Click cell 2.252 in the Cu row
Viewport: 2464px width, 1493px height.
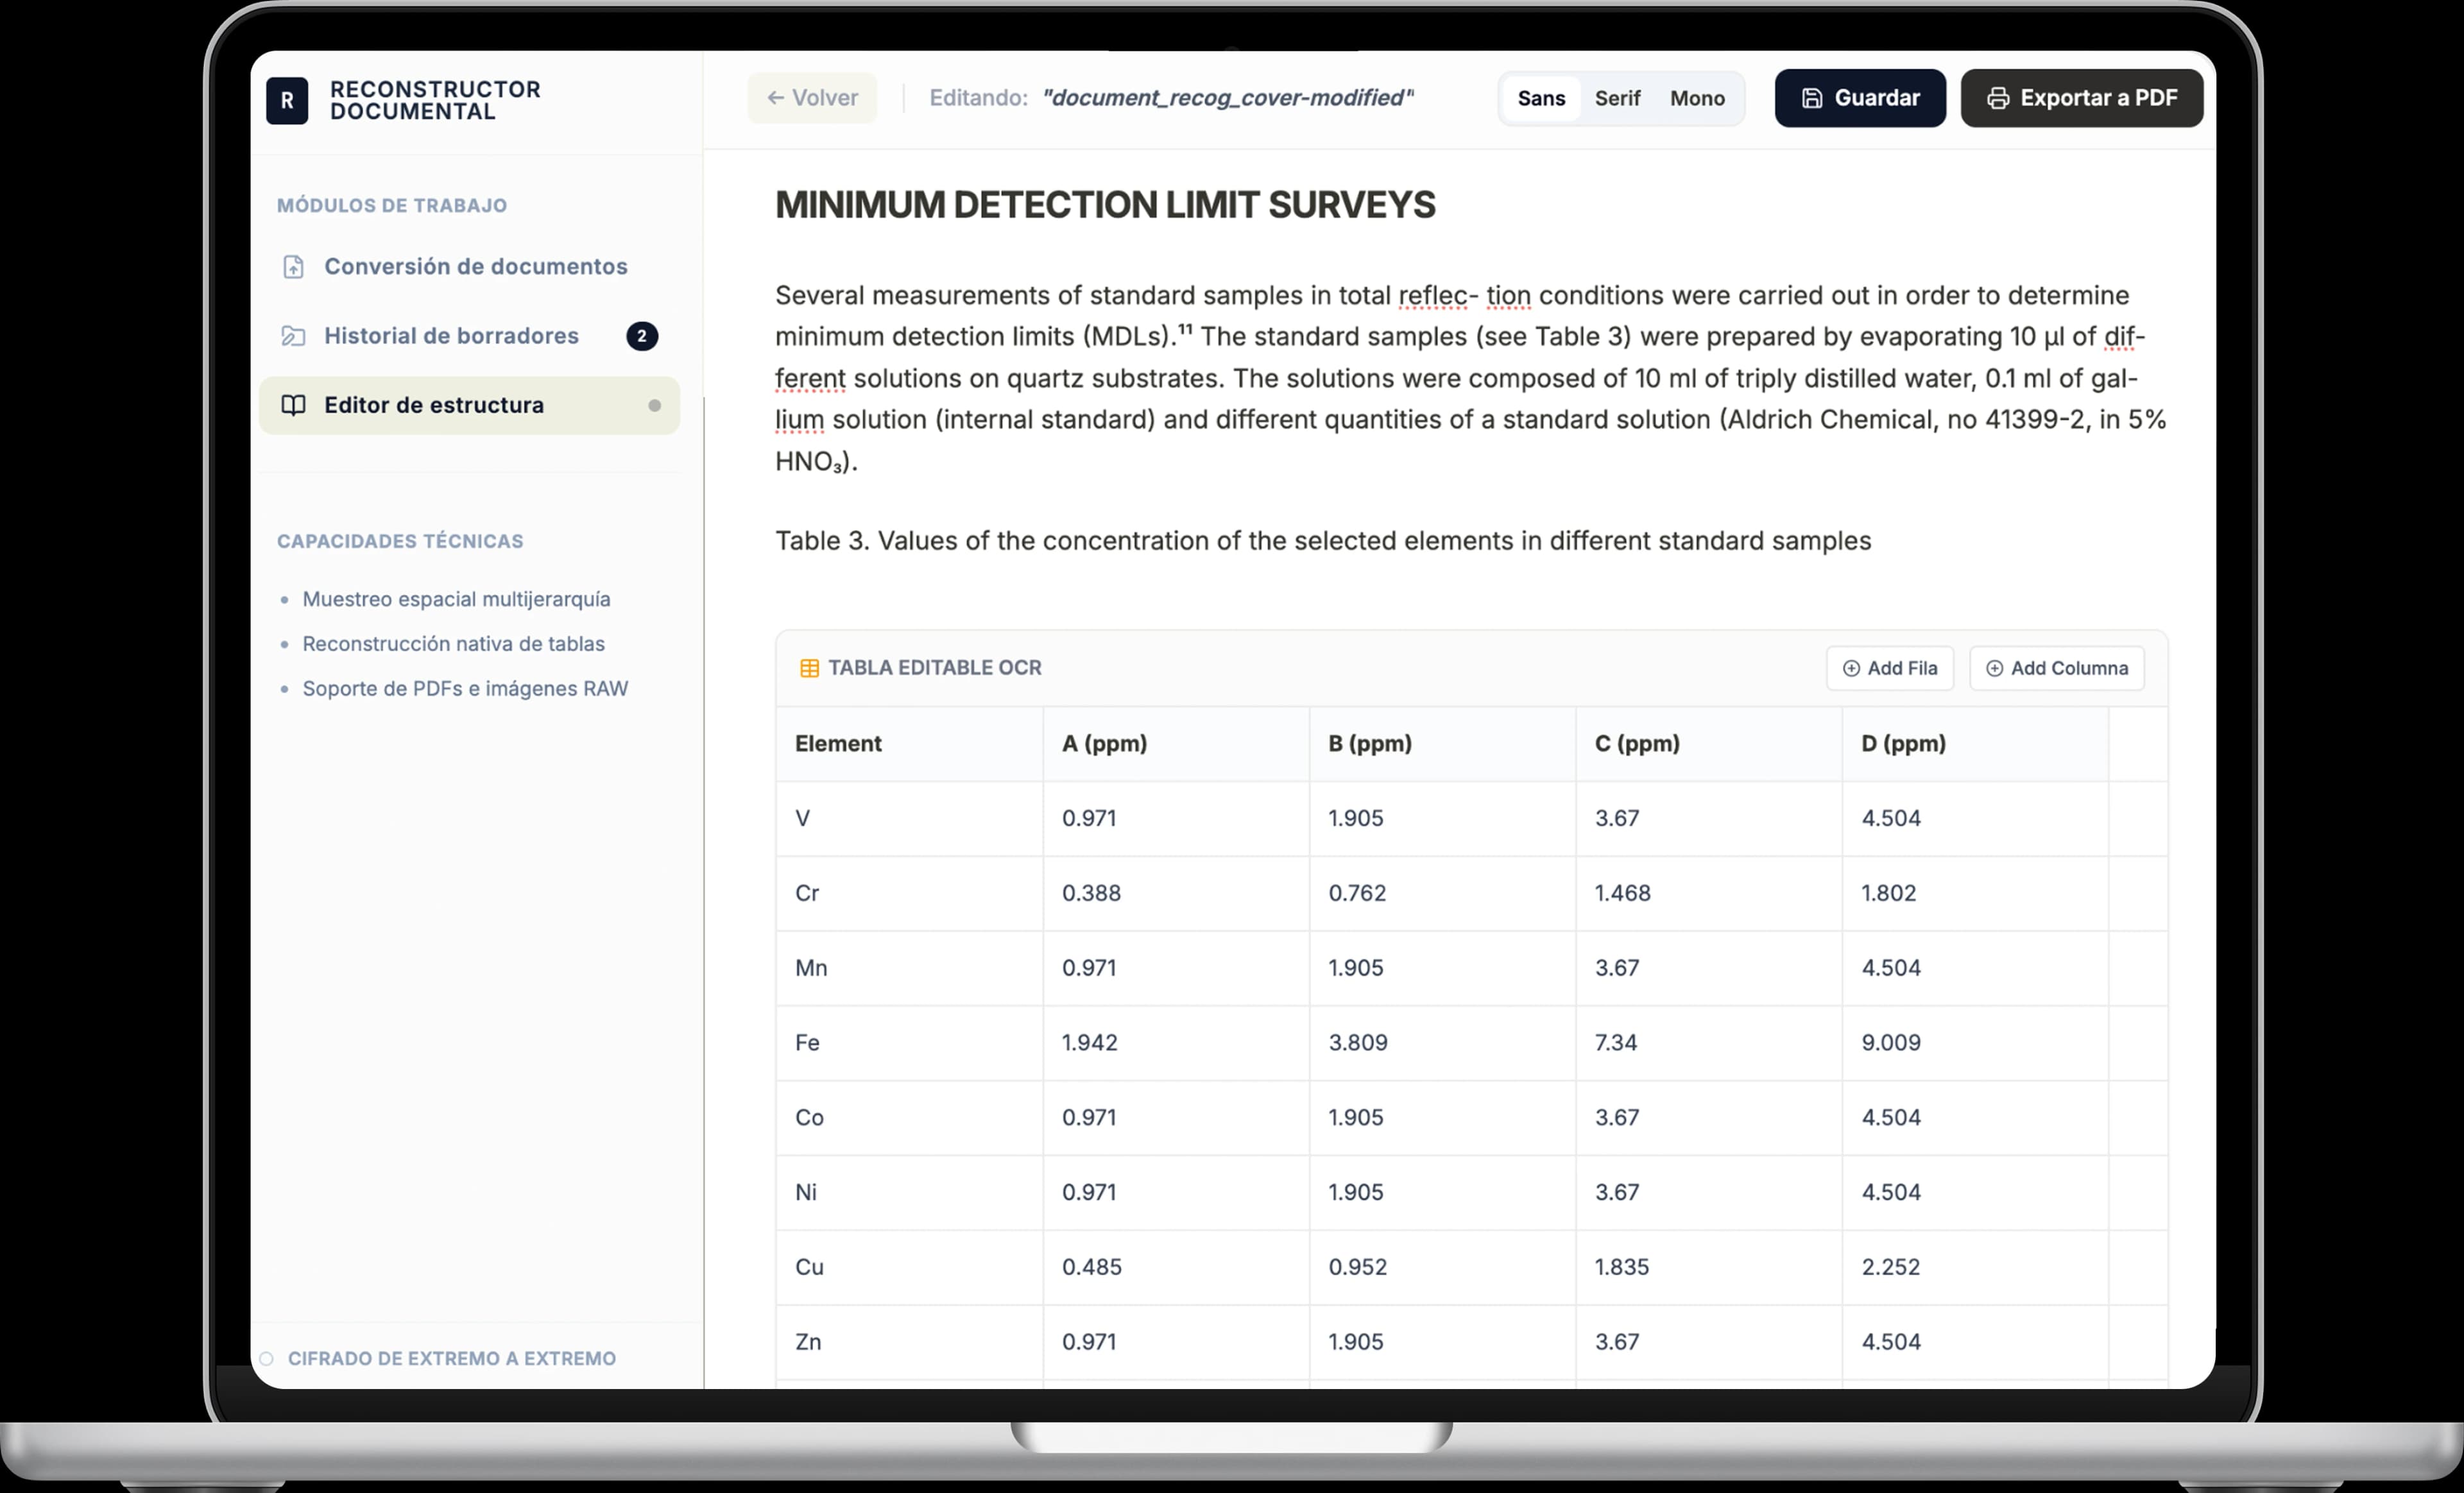[1975, 1268]
